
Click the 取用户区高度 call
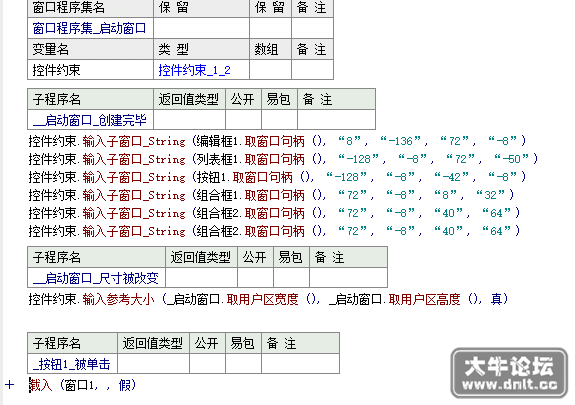point(424,299)
